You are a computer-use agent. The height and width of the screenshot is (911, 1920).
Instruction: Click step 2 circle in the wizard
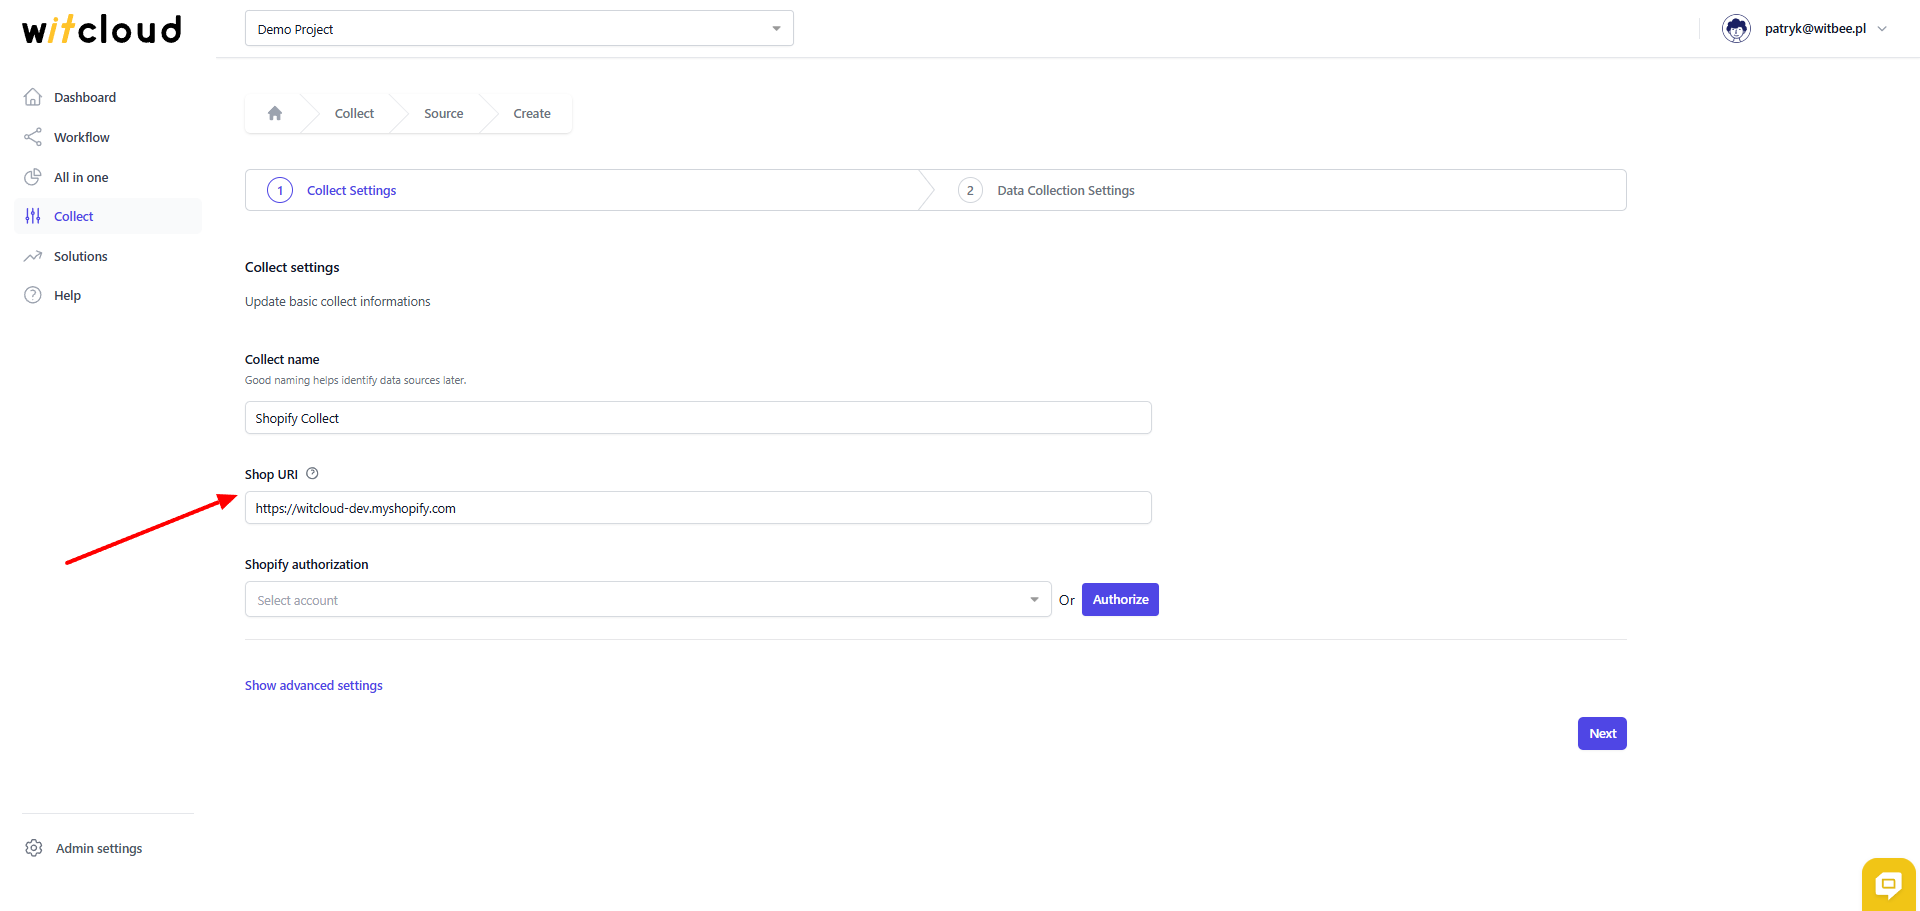[x=970, y=190]
